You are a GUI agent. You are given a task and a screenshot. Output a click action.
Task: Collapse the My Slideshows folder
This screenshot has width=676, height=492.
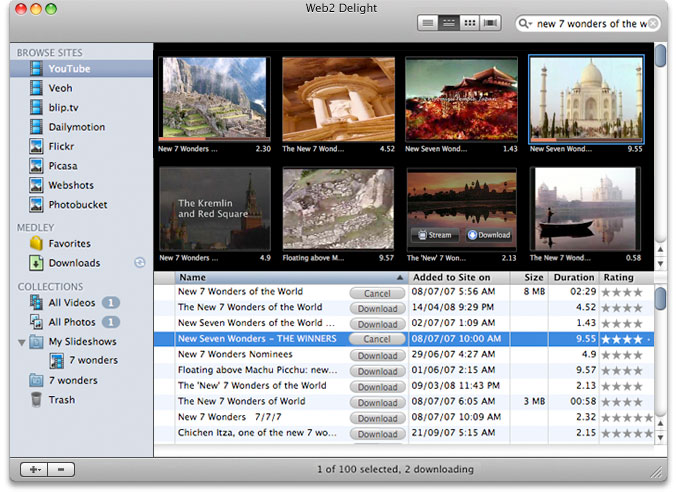point(22,342)
